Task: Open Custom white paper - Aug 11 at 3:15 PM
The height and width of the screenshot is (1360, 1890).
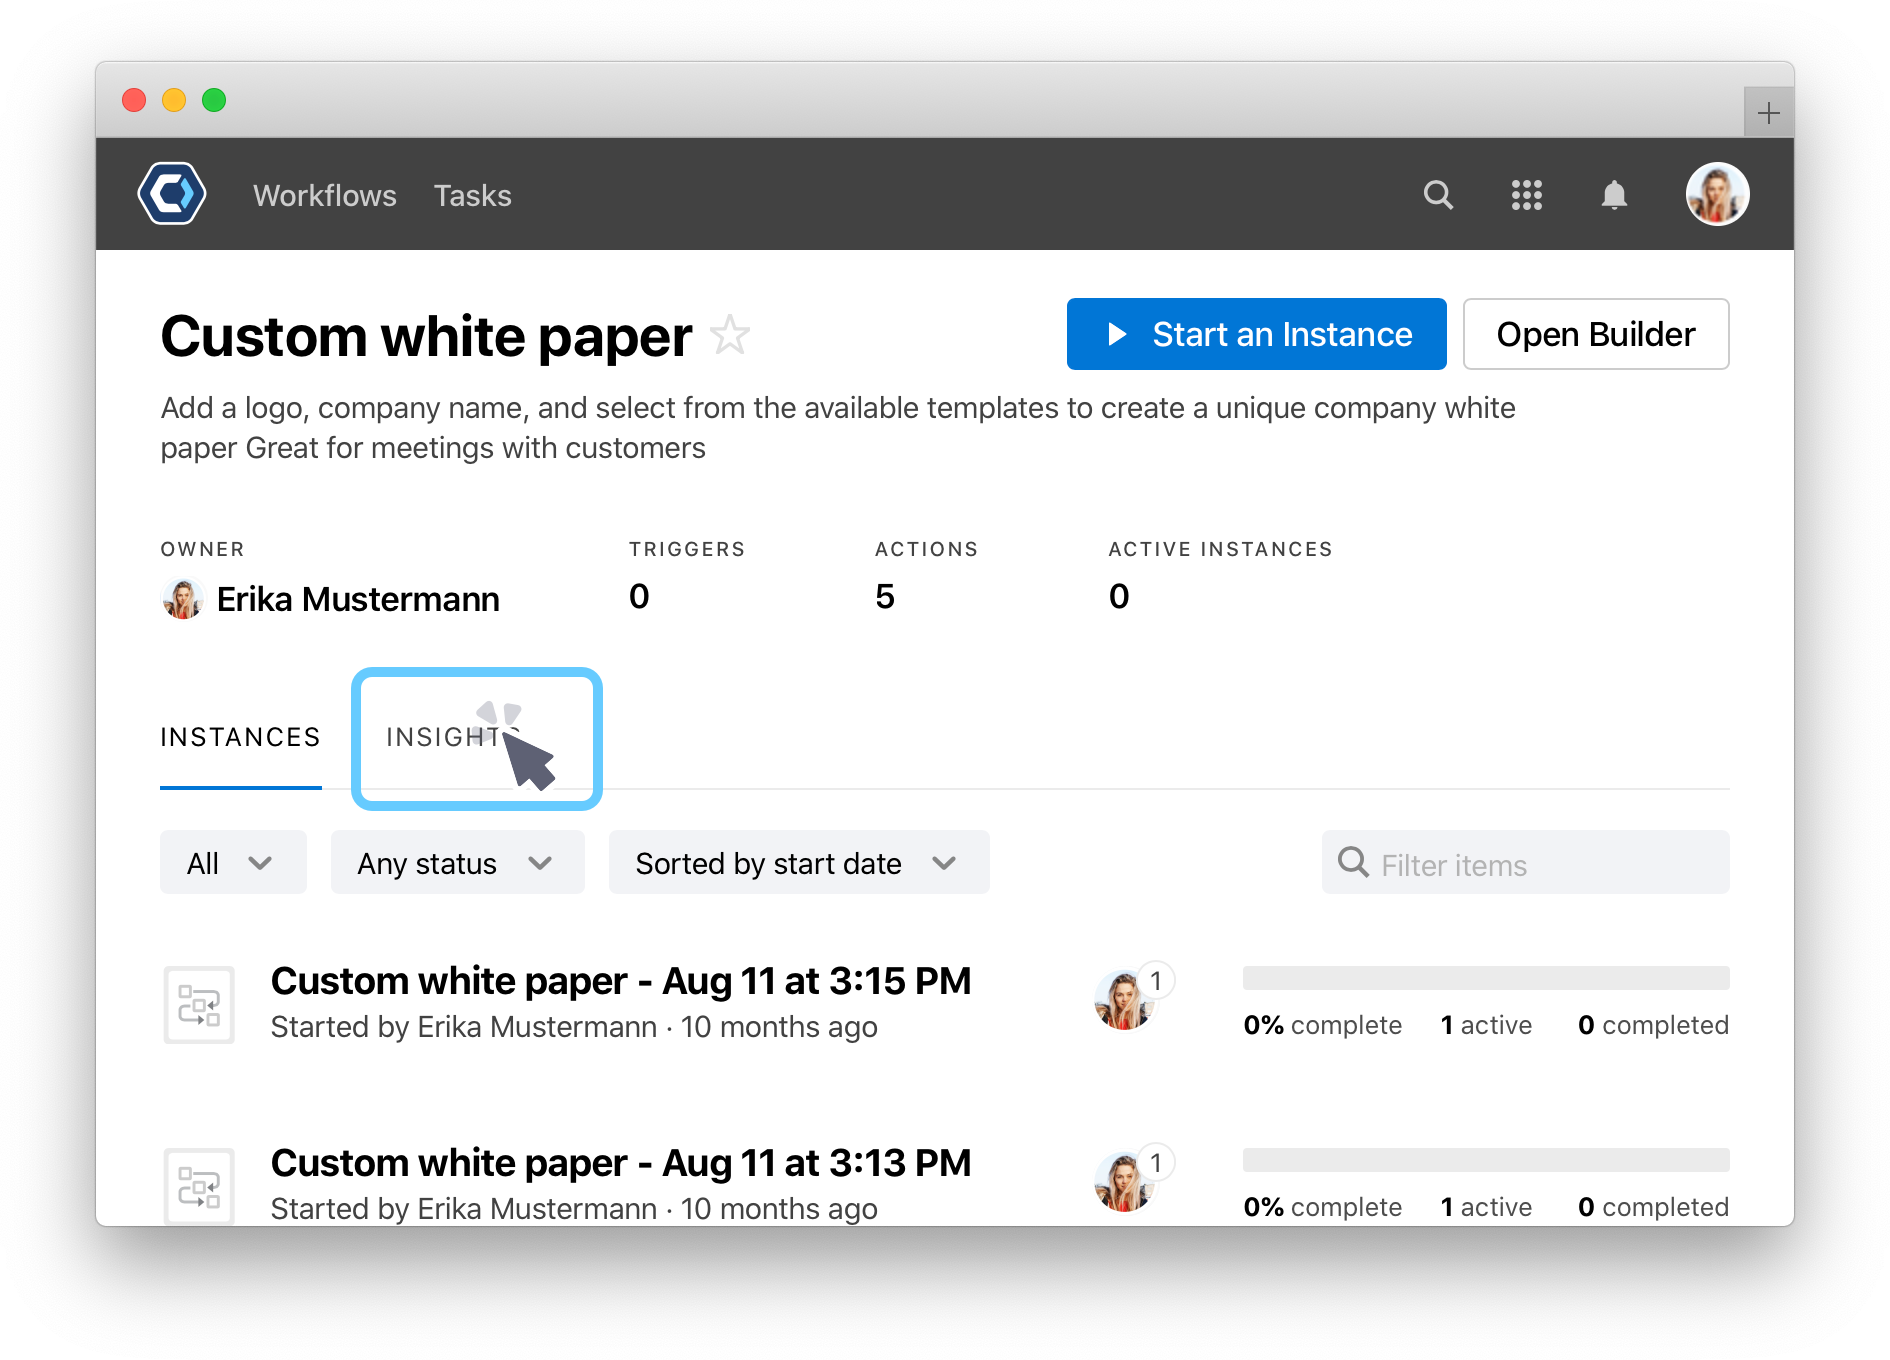Action: click(621, 981)
